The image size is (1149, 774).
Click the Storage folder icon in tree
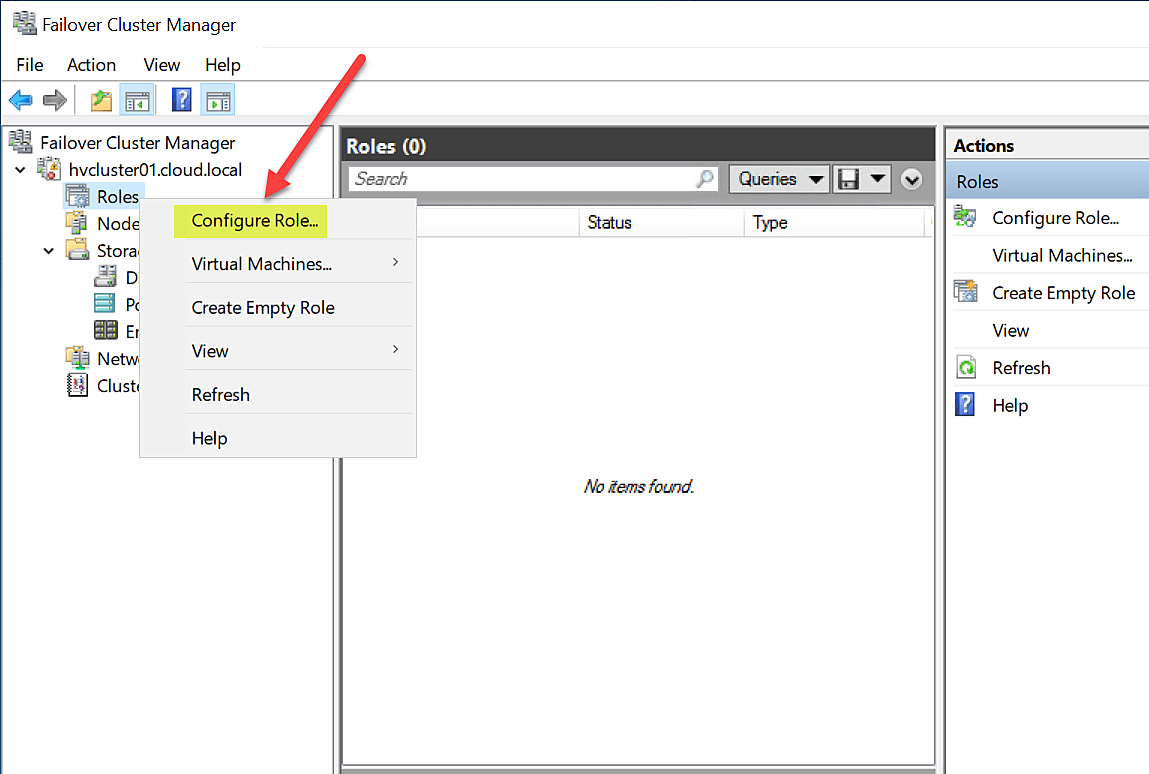(78, 250)
